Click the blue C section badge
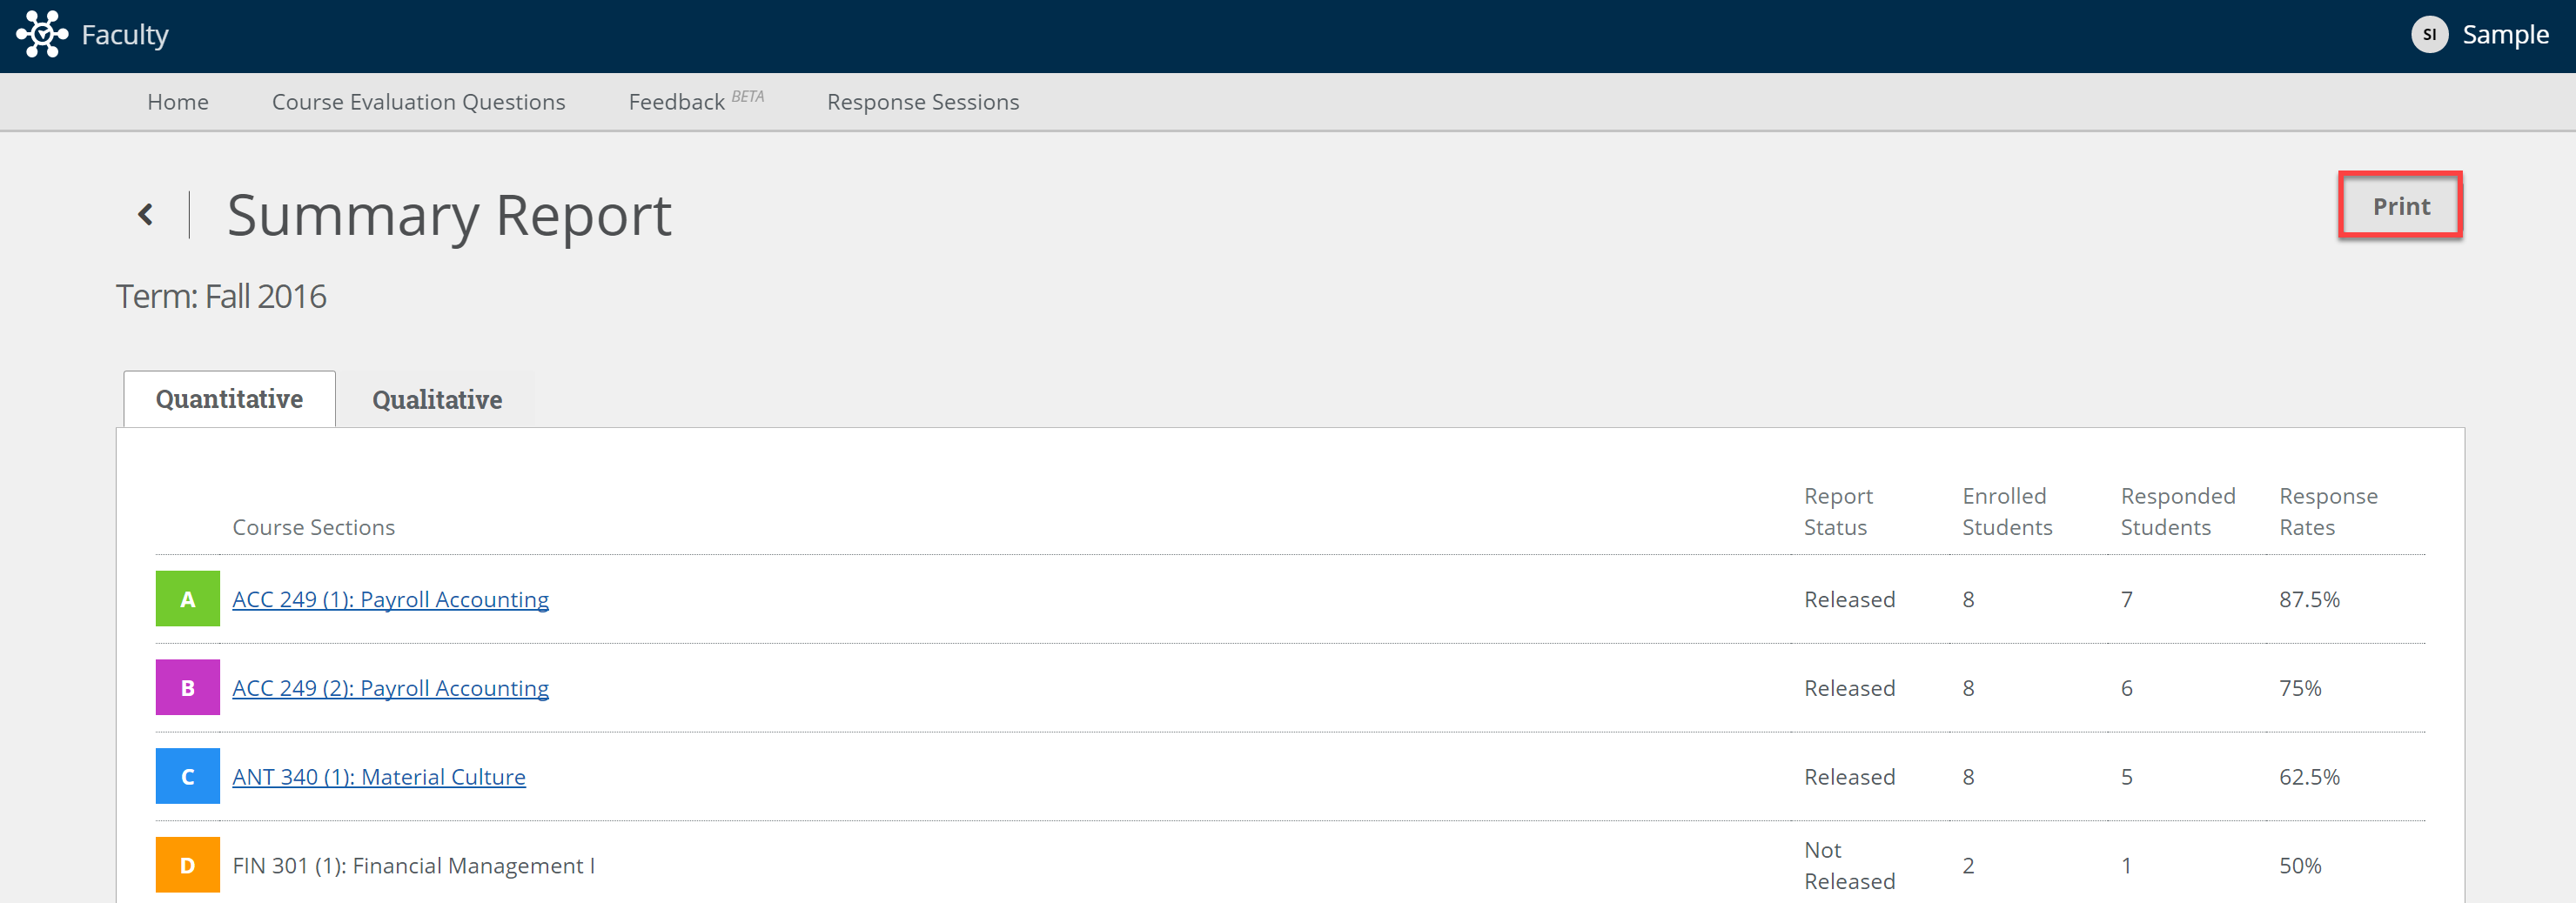This screenshot has width=2576, height=903. (x=188, y=777)
